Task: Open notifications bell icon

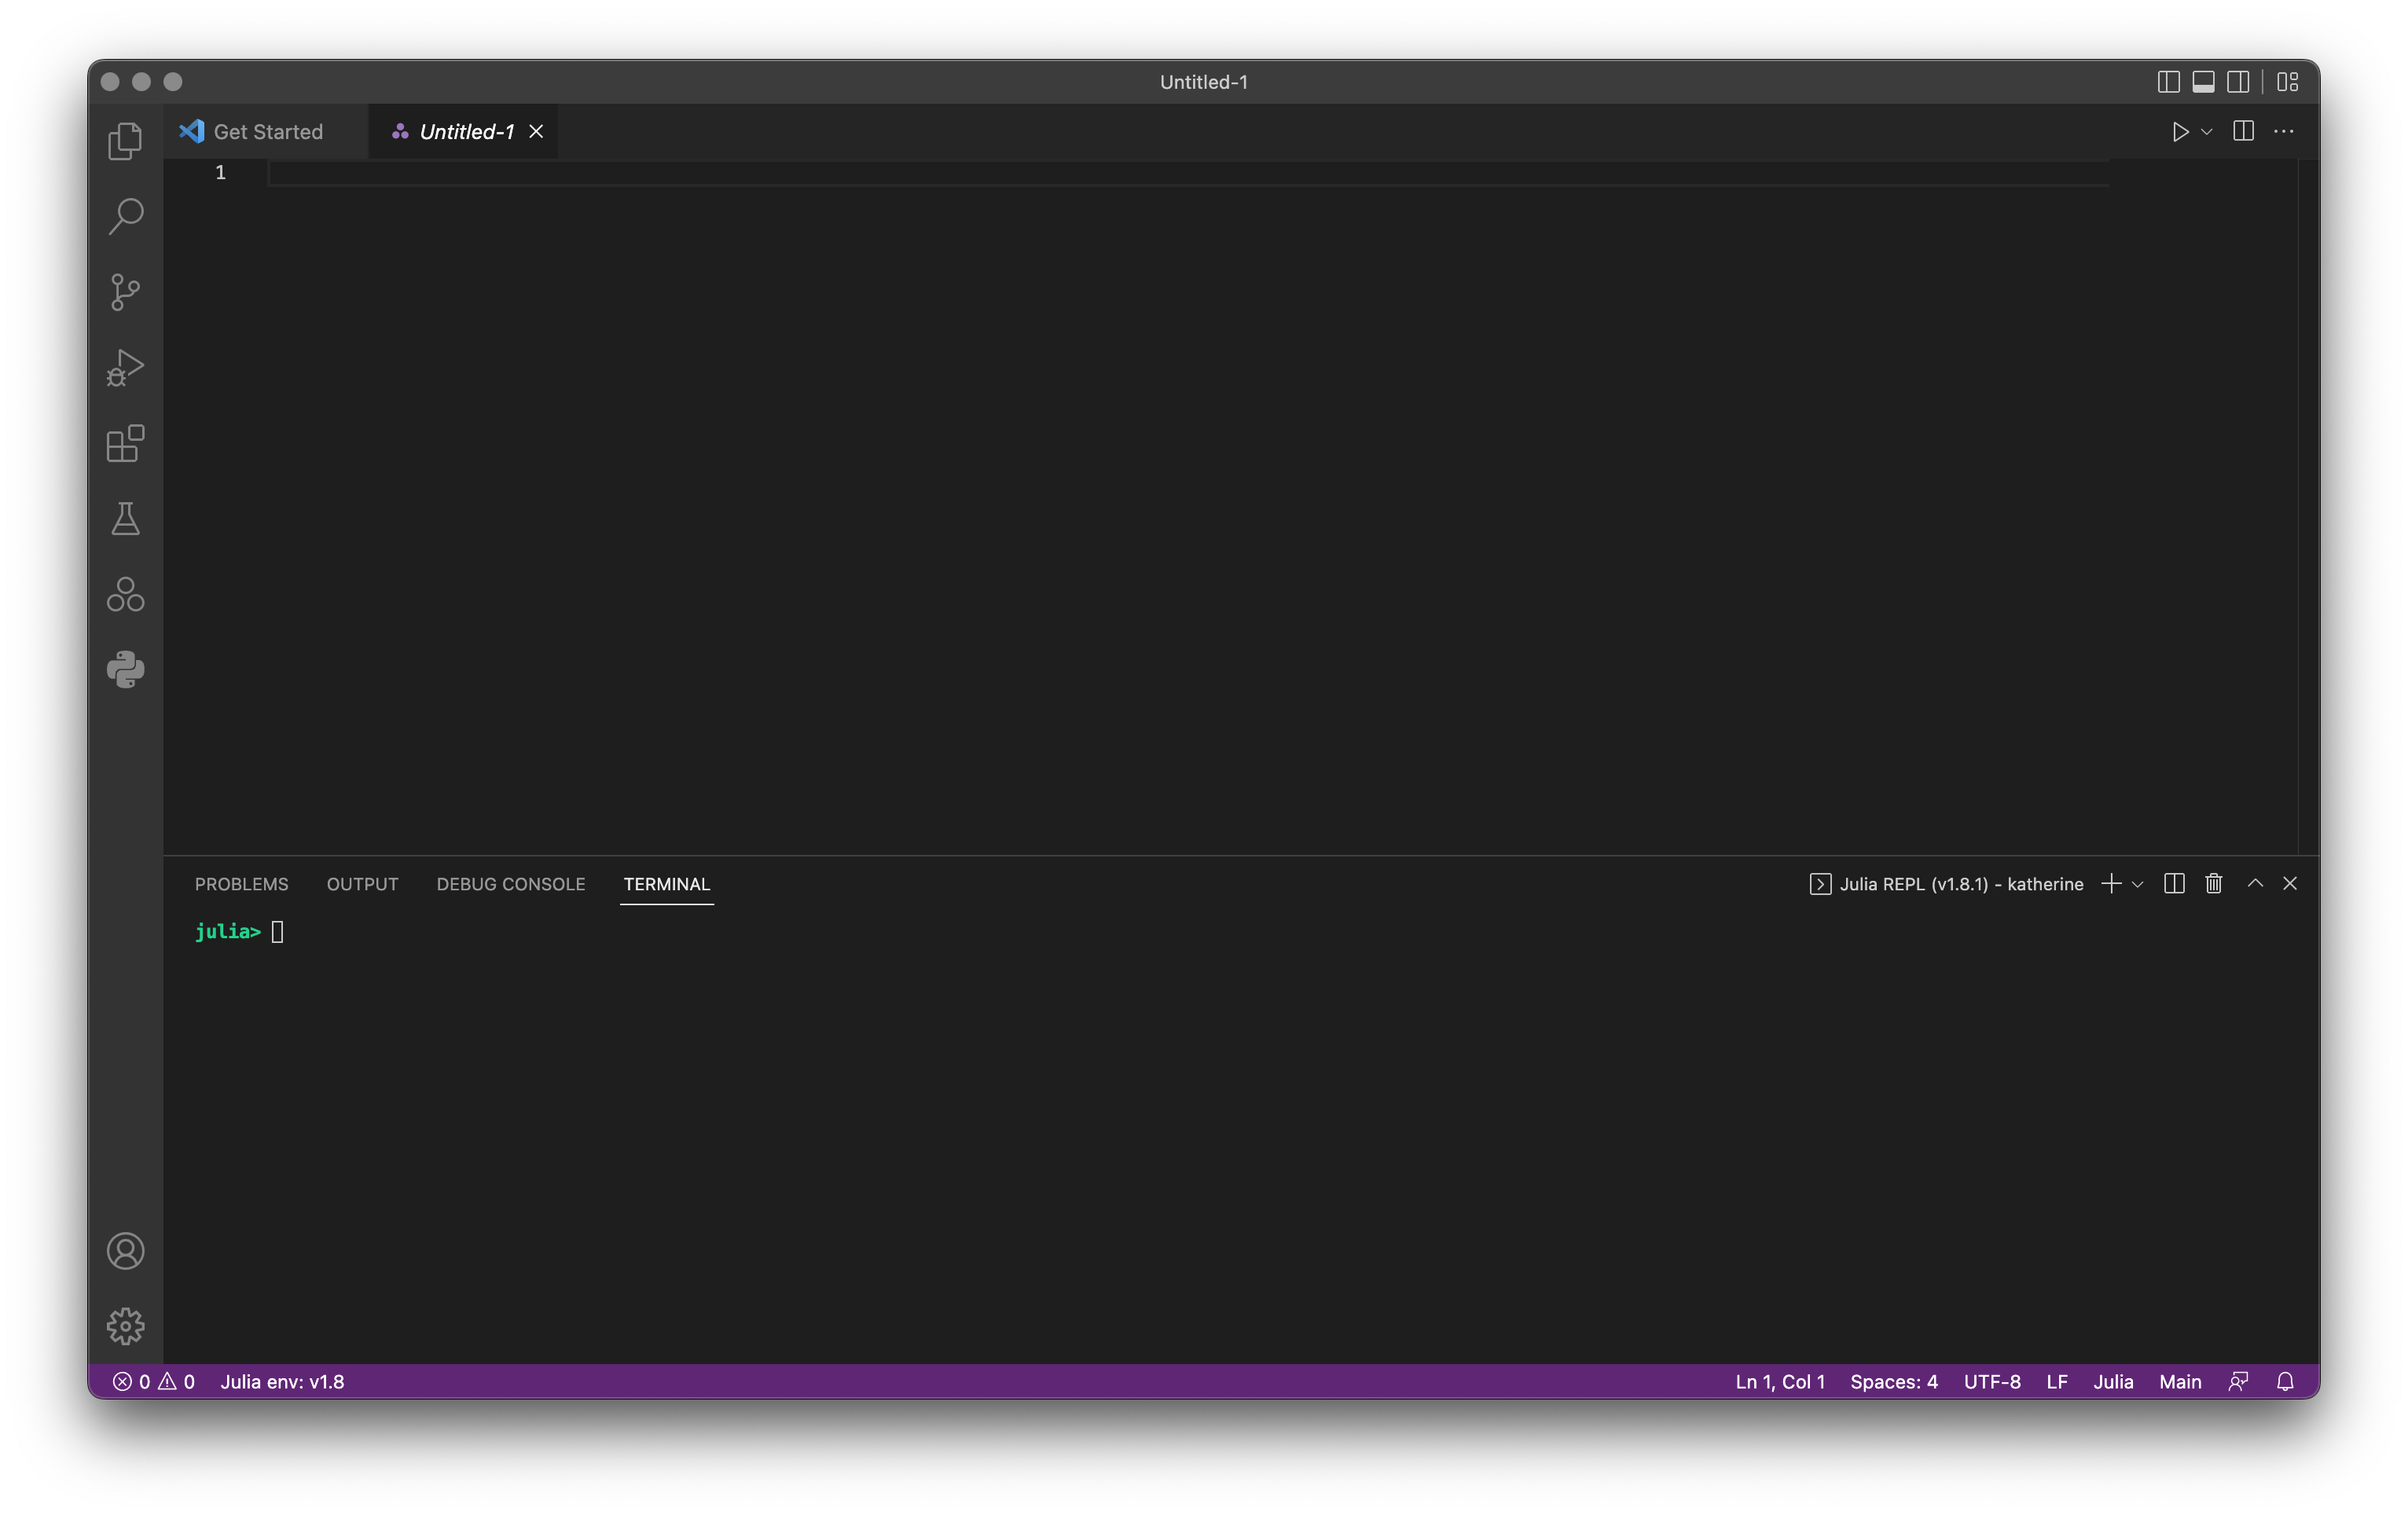Action: (x=2285, y=1381)
